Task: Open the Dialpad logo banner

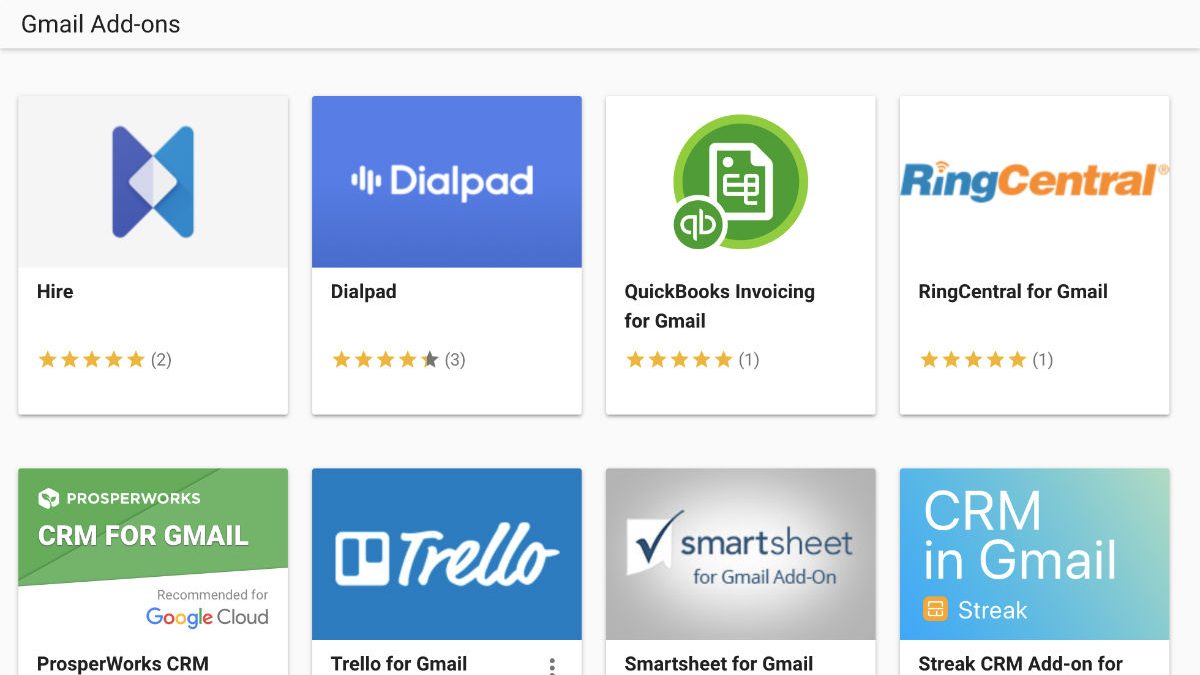Action: tap(446, 182)
